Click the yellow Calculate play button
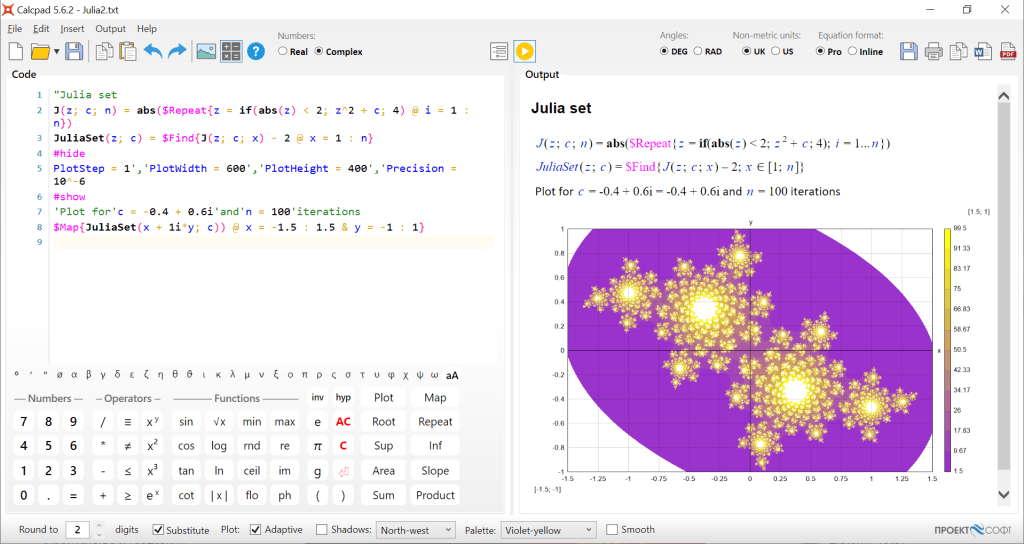 pos(525,51)
